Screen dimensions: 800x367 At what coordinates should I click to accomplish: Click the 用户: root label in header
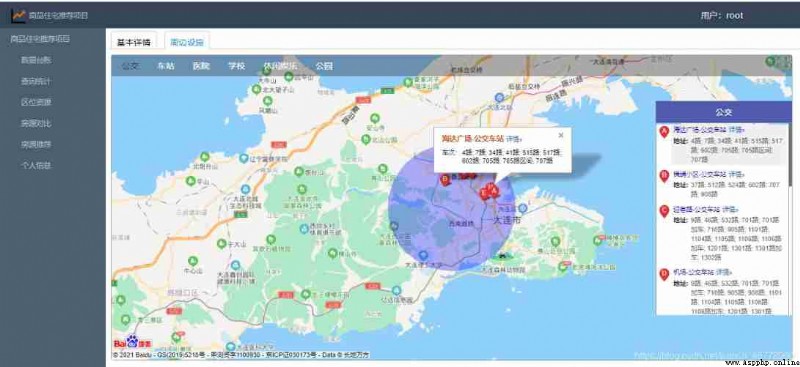click(722, 16)
